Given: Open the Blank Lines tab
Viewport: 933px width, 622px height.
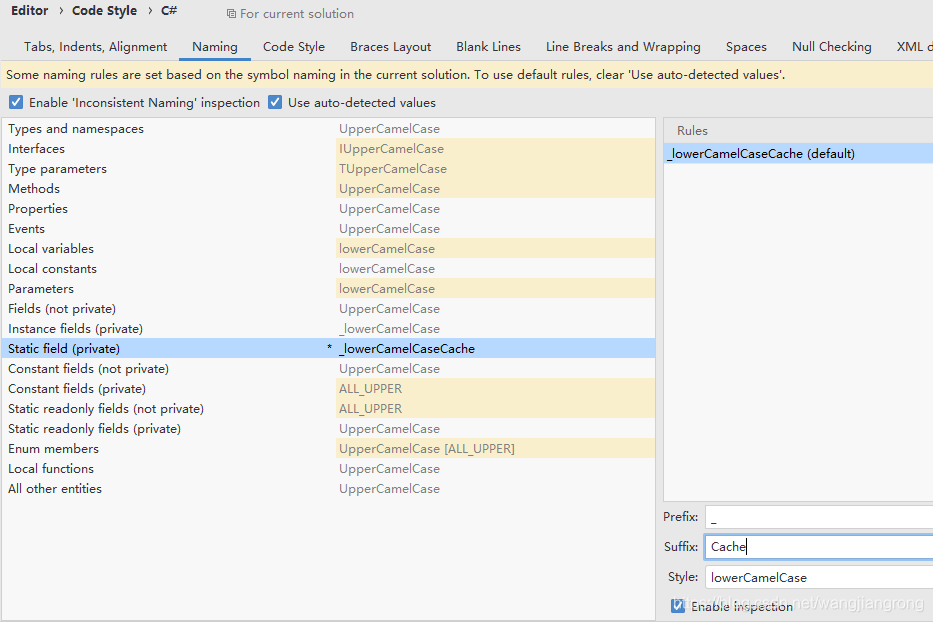Looking at the screenshot, I should pyautogui.click(x=489, y=47).
